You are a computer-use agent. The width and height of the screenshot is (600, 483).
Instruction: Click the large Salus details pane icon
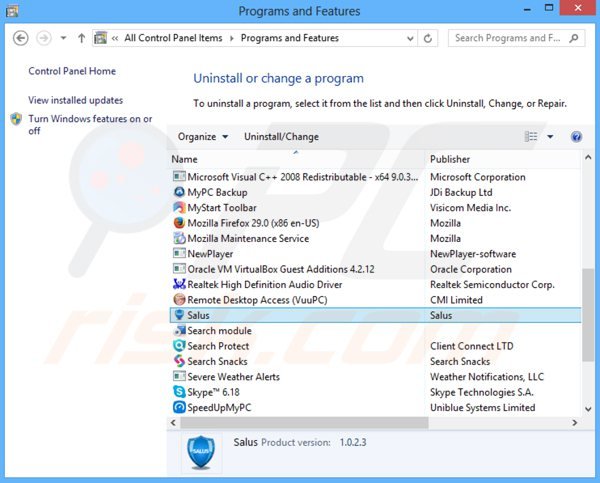[x=201, y=453]
